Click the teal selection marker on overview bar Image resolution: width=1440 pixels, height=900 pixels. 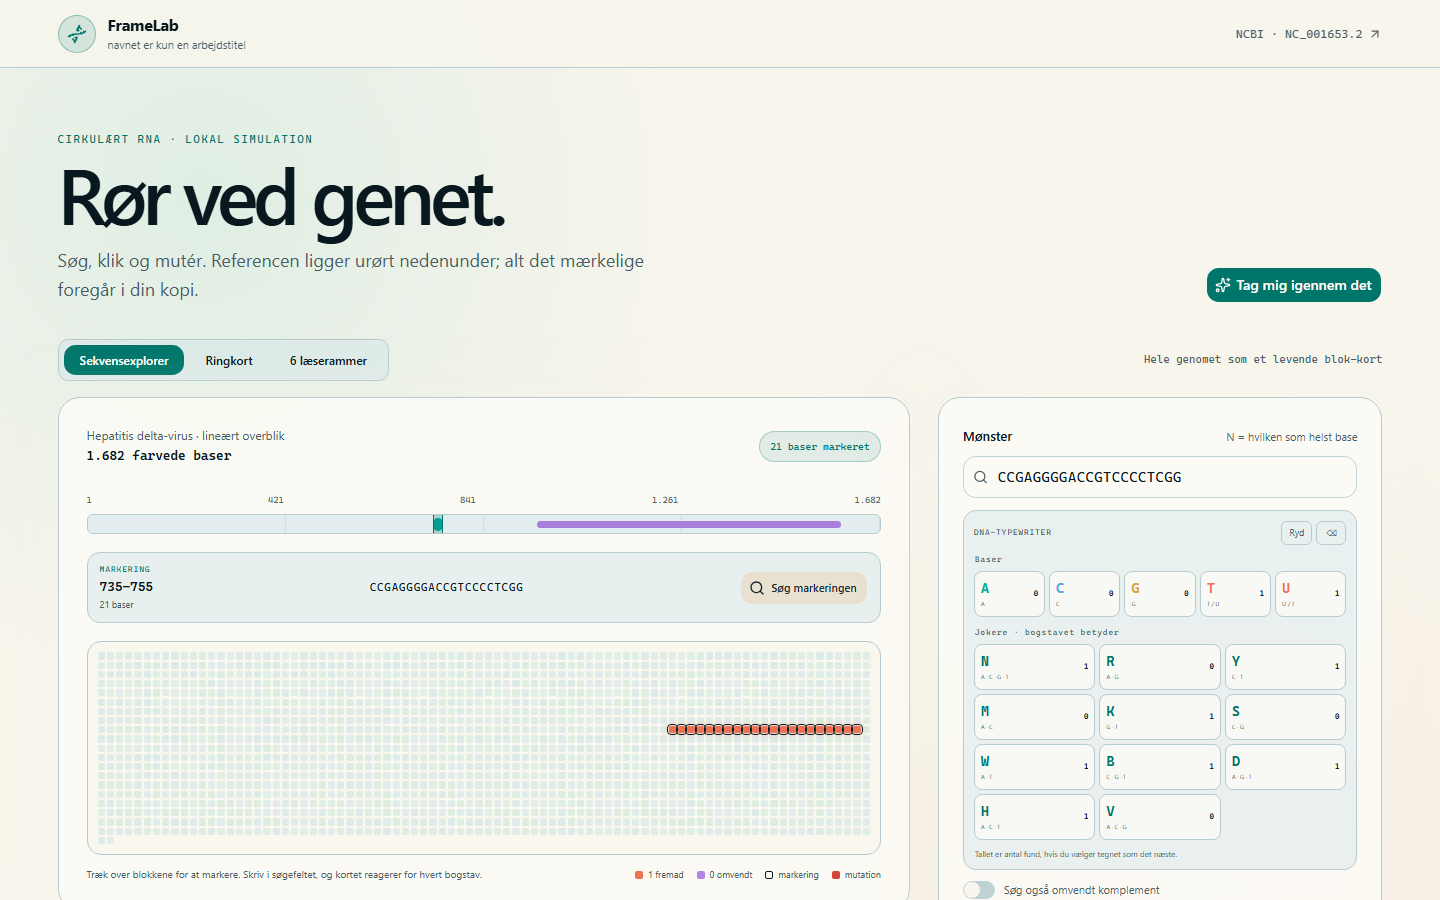click(x=438, y=524)
